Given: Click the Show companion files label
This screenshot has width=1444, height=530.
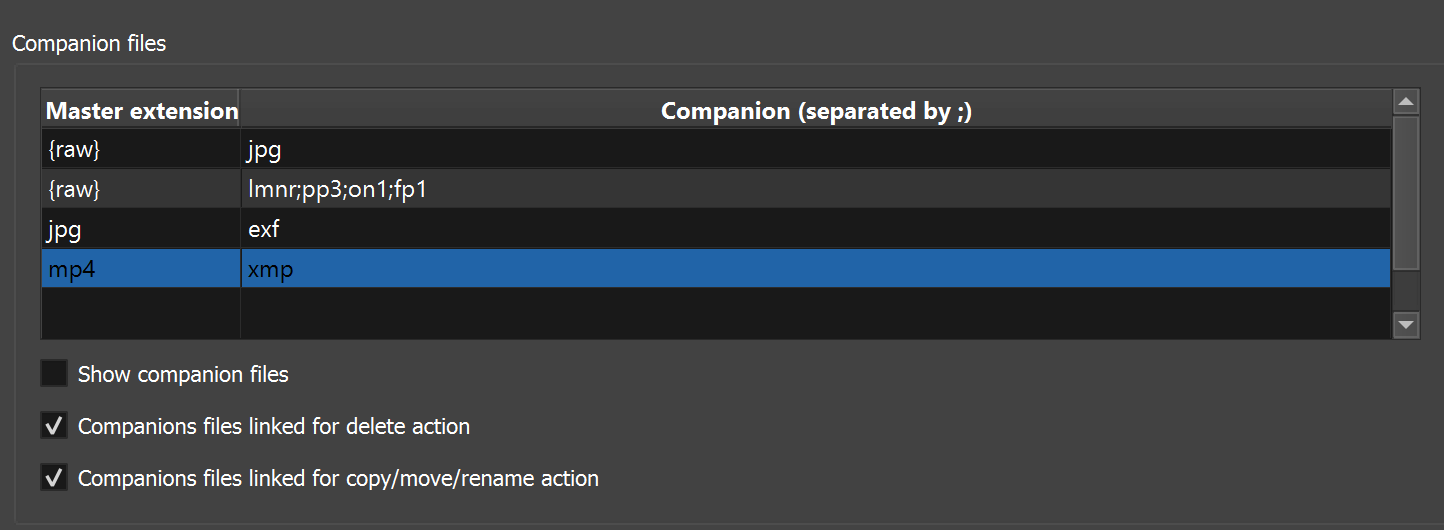Looking at the screenshot, I should tap(183, 375).
